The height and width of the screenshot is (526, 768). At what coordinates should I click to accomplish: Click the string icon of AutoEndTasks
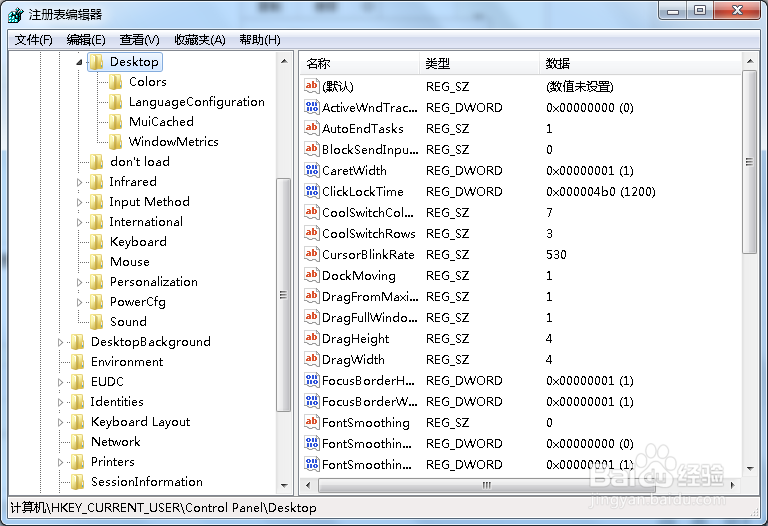pos(312,128)
